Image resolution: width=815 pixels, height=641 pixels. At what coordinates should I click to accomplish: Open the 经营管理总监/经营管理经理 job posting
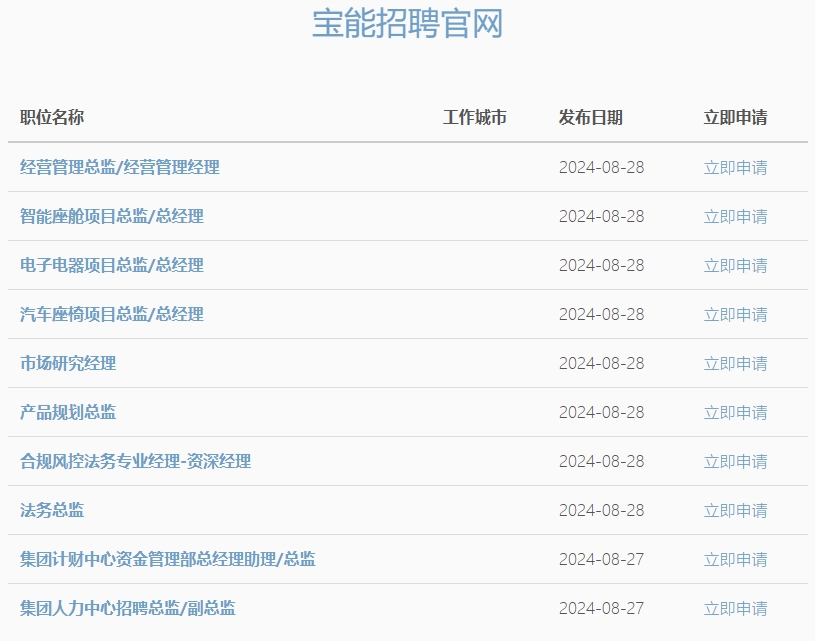point(120,167)
